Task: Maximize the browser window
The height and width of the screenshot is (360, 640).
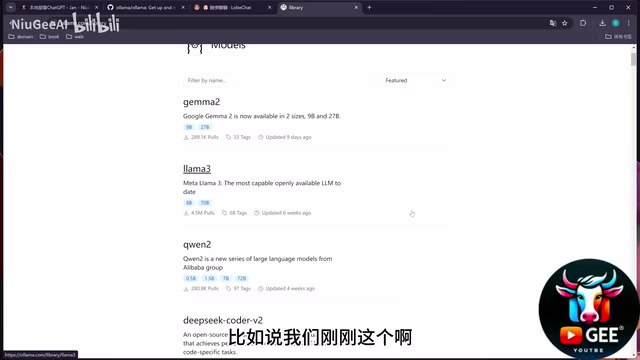Action: [x=611, y=7]
